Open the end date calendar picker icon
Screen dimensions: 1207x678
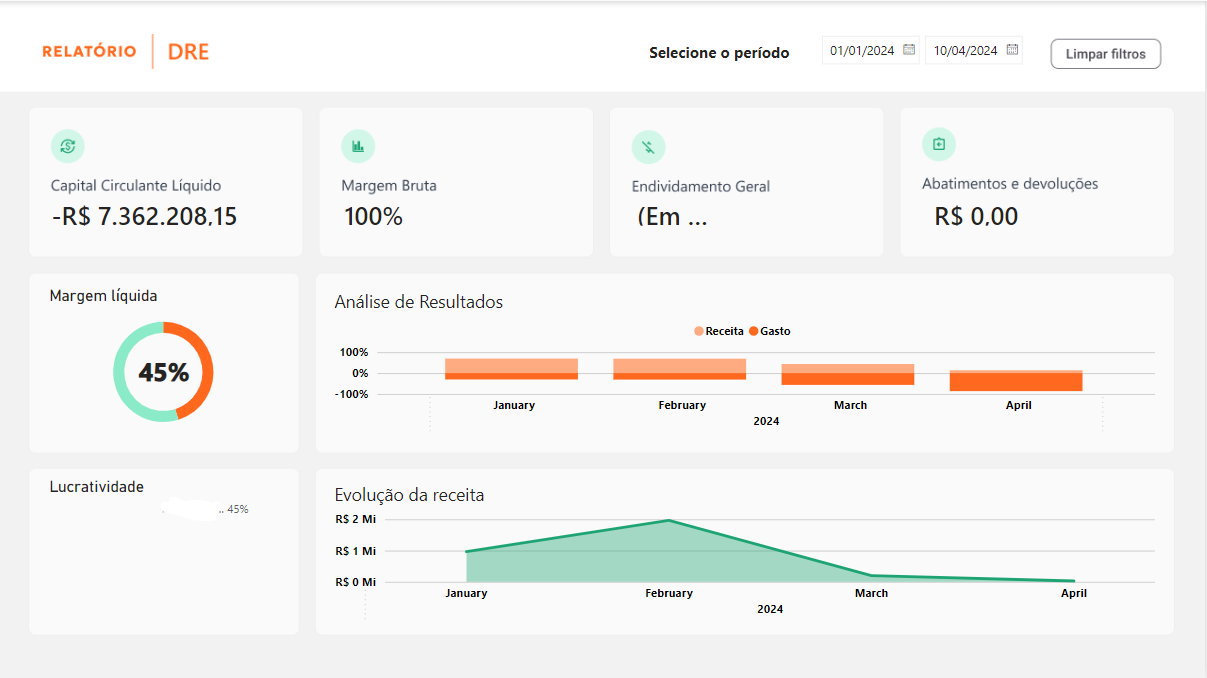pyautogui.click(x=1012, y=50)
